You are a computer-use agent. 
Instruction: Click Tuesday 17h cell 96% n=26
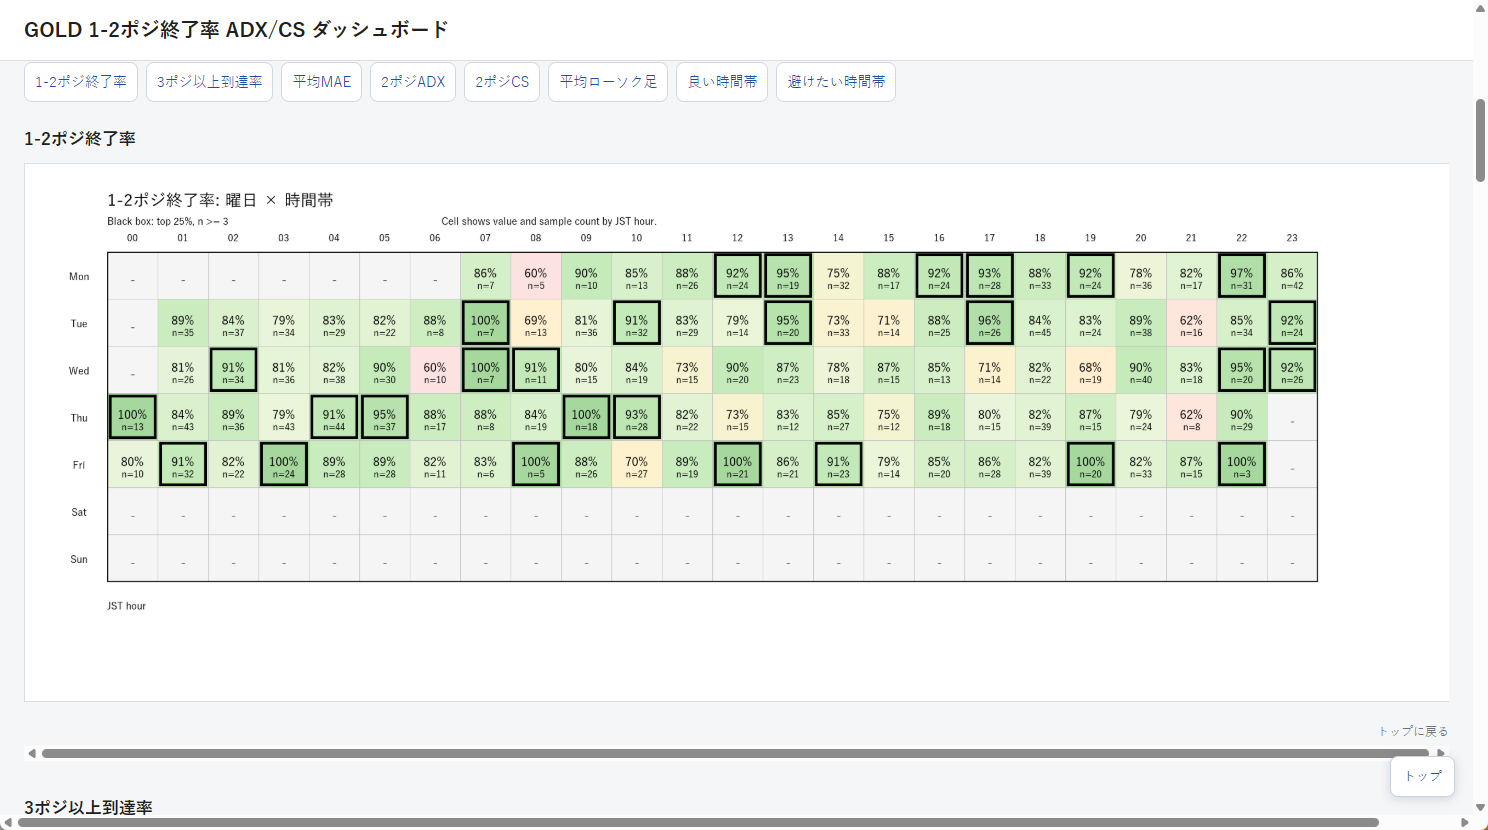(x=989, y=324)
